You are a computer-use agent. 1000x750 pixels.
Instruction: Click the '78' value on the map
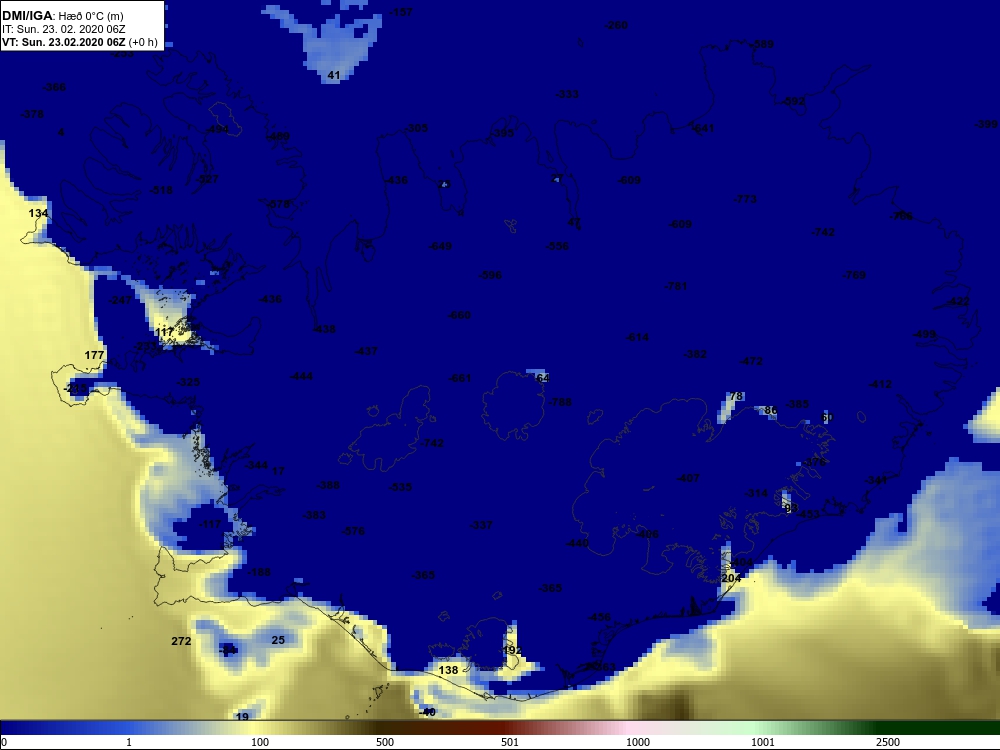click(736, 396)
